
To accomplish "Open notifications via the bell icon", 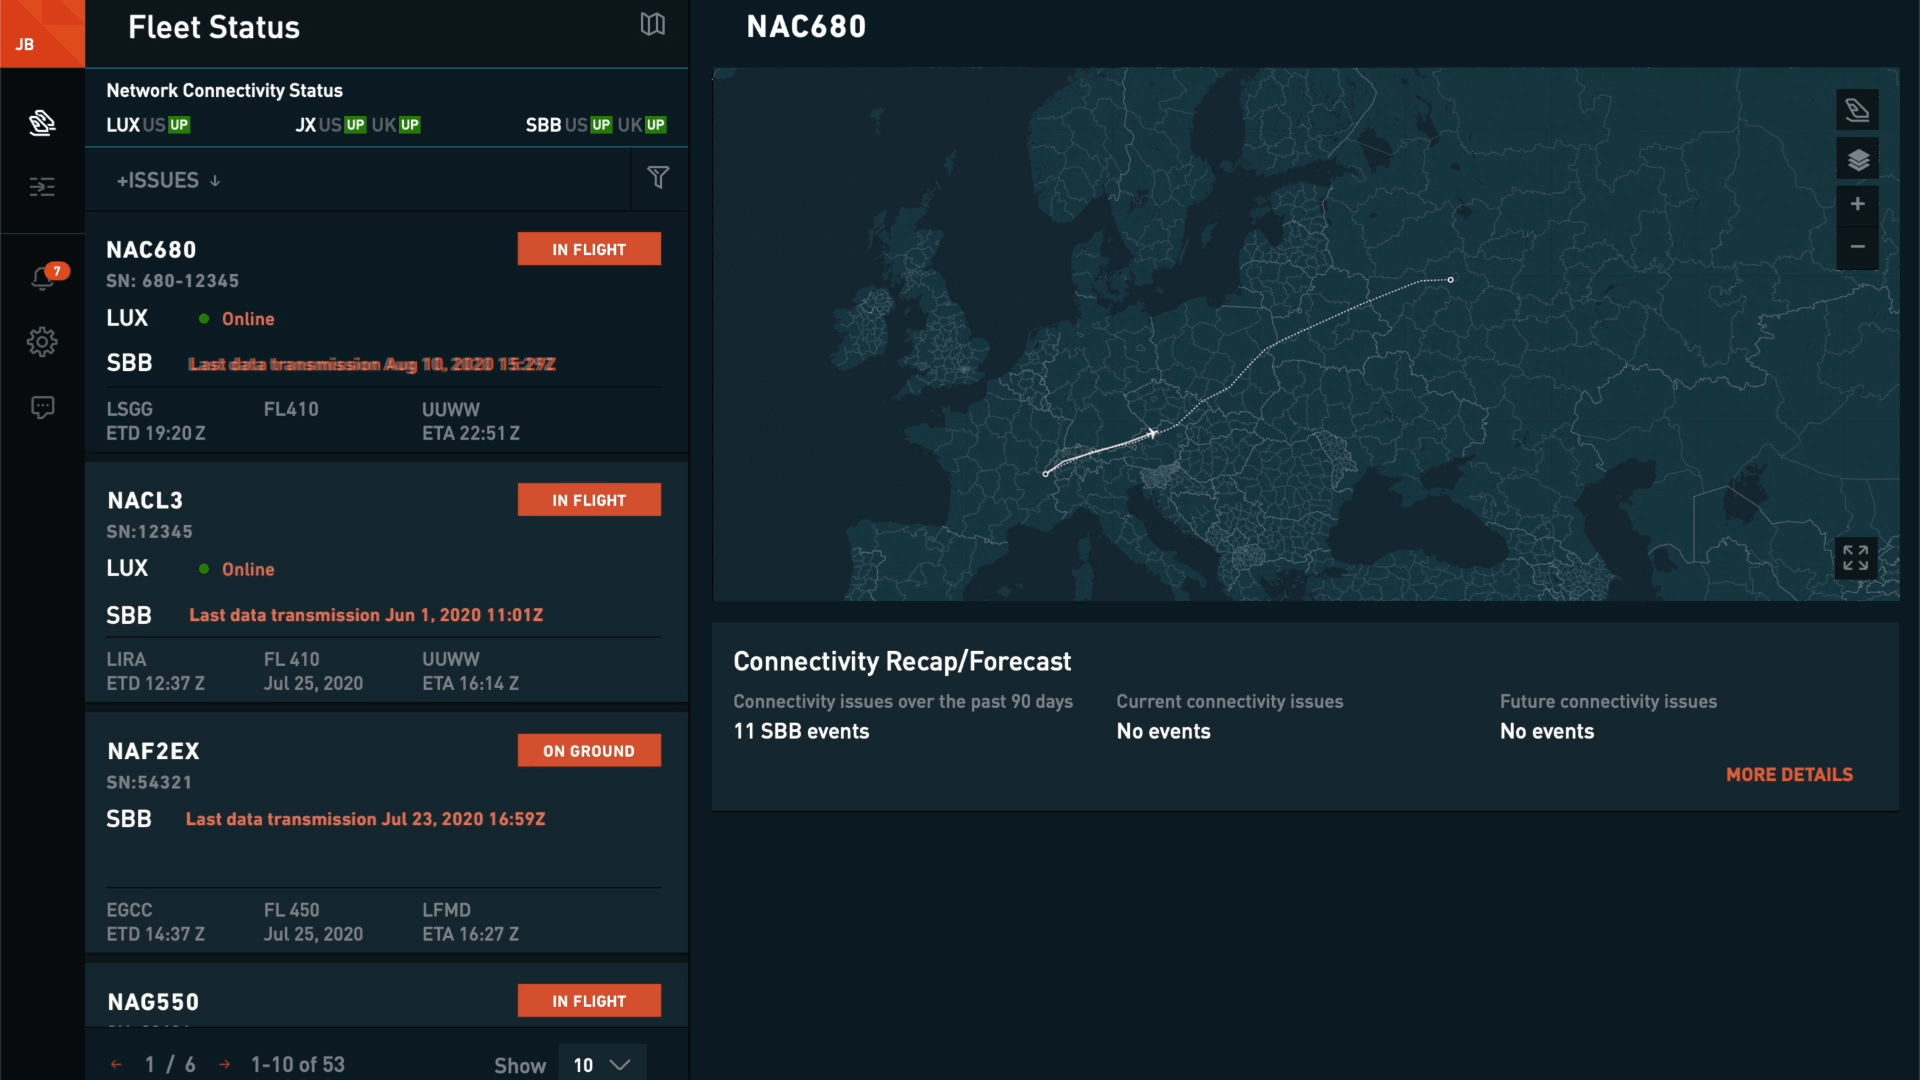I will 42,278.
